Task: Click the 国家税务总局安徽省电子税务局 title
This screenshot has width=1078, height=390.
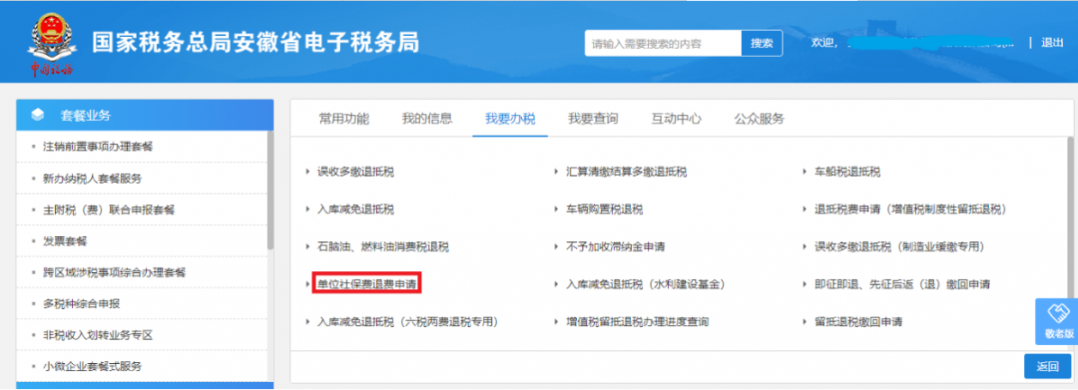Action: pyautogui.click(x=256, y=42)
